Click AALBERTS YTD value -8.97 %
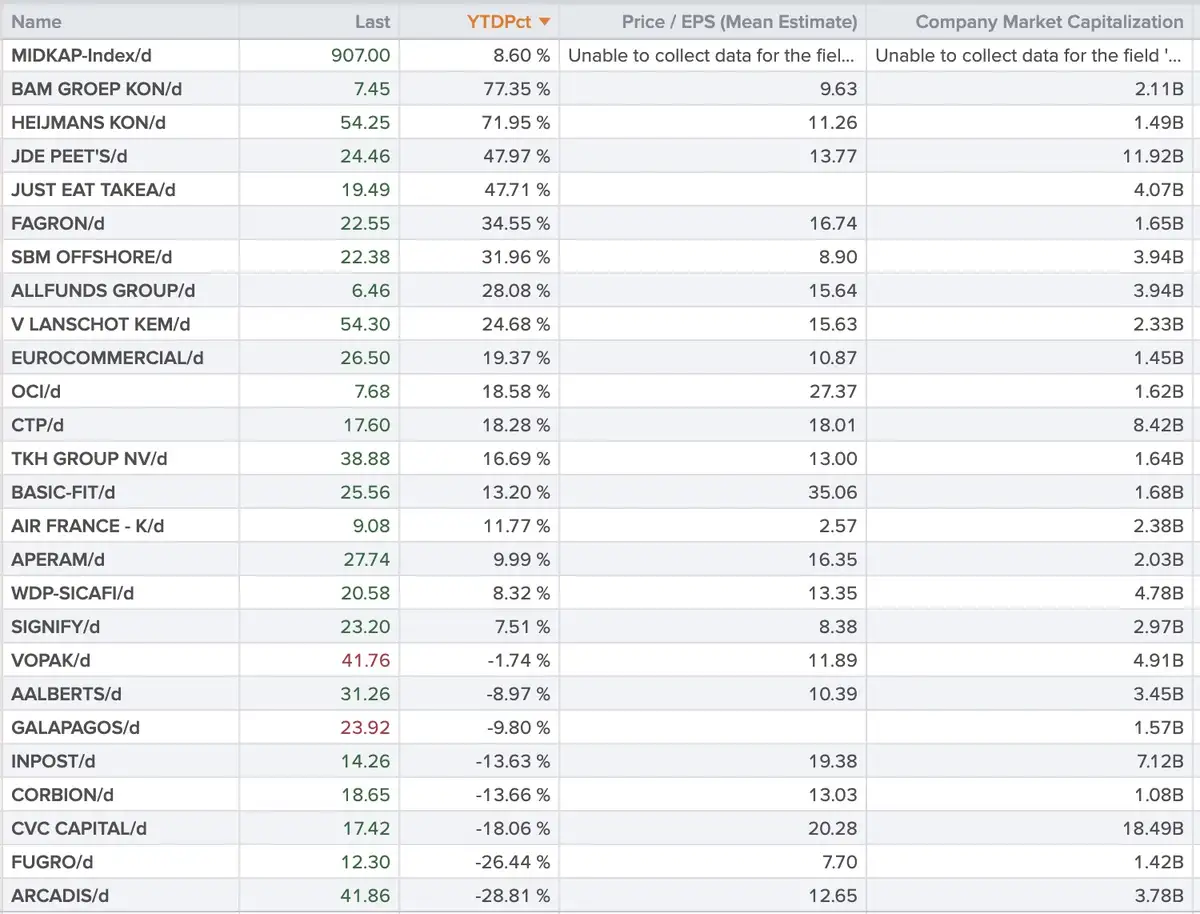This screenshot has height=914, width=1200. (x=519, y=694)
